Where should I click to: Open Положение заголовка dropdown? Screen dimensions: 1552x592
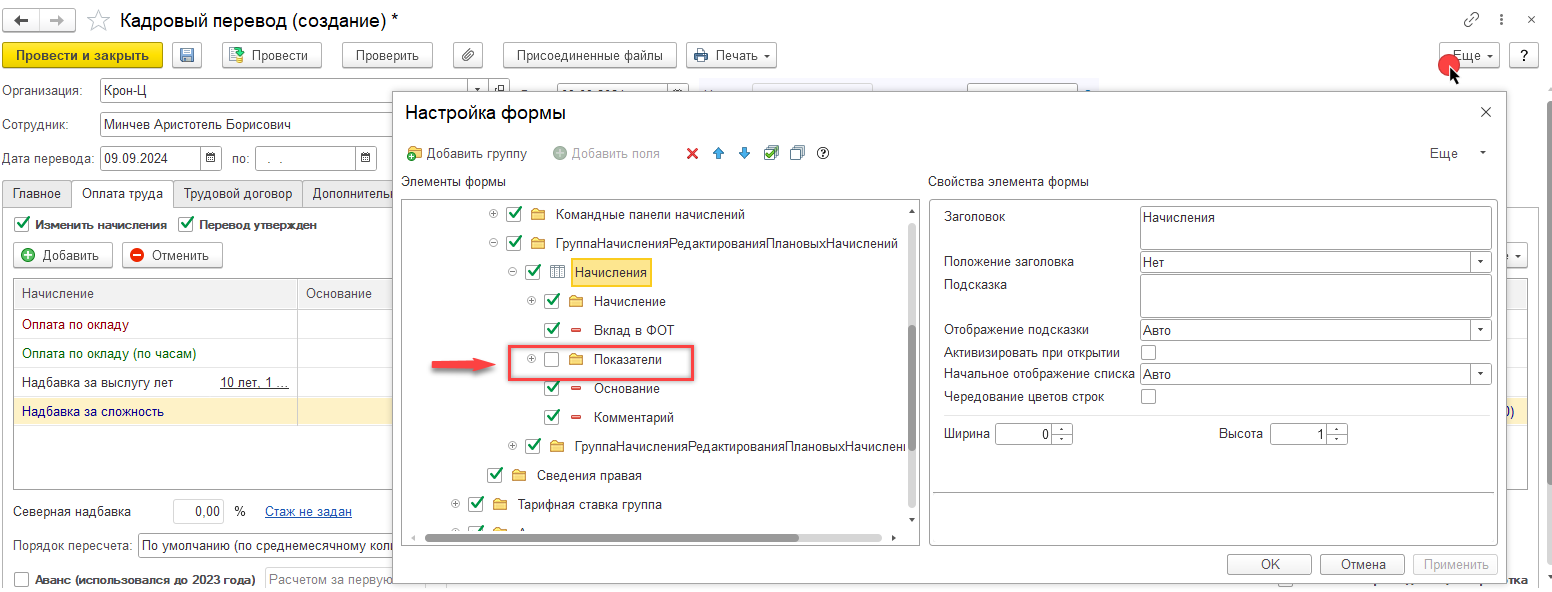pos(1480,262)
